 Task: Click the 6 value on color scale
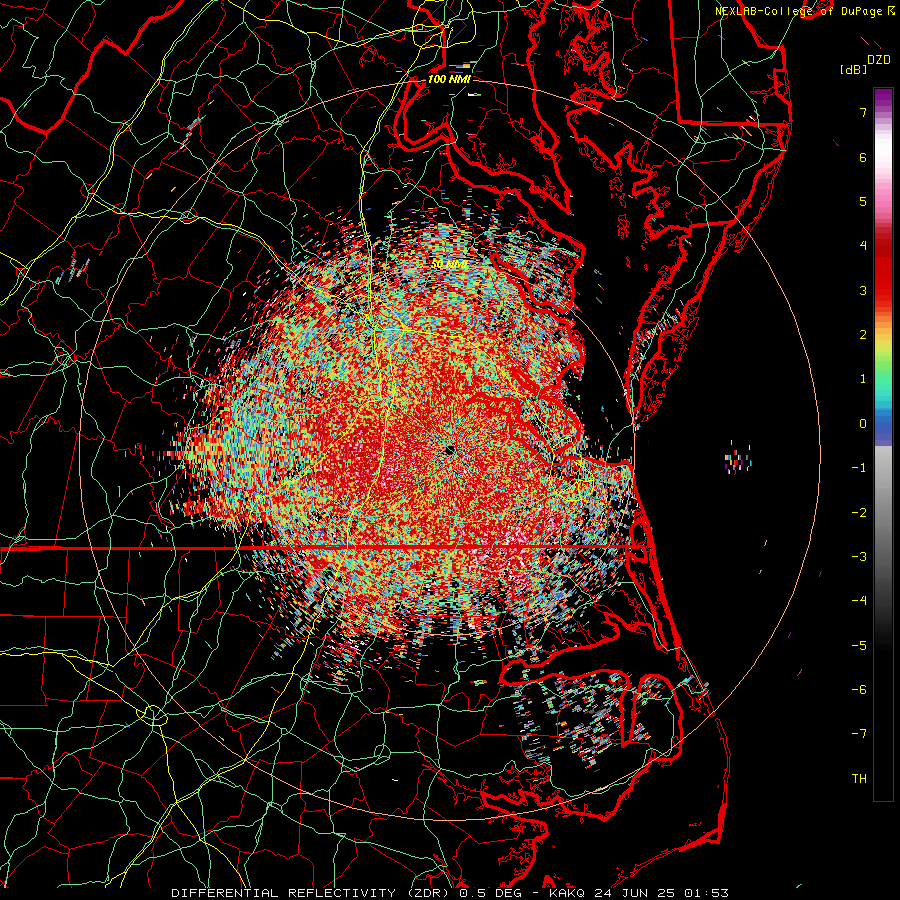(x=863, y=157)
